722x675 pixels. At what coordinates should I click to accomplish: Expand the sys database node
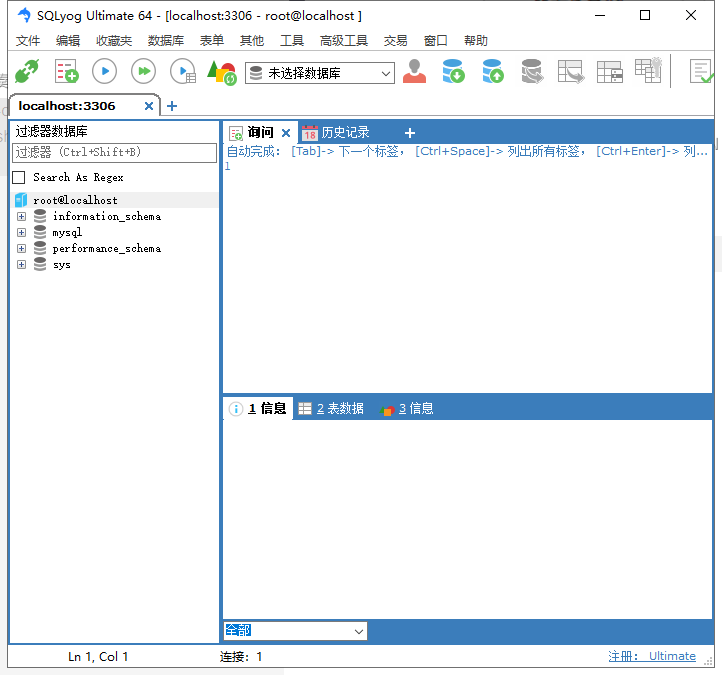pyautogui.click(x=21, y=264)
